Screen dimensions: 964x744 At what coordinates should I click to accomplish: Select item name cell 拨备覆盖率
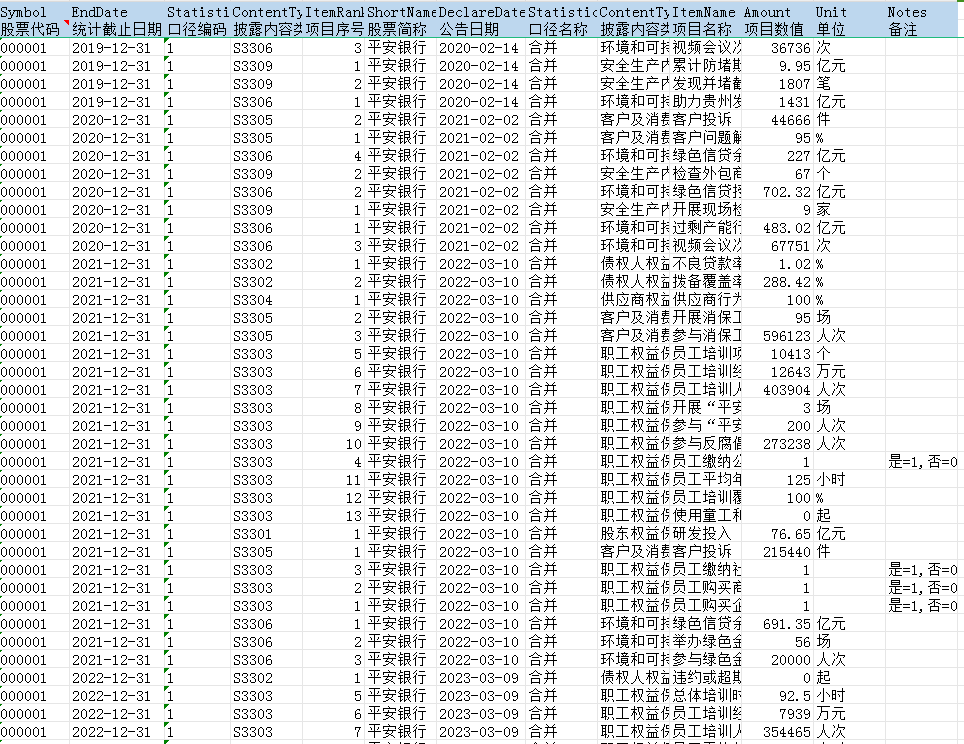706,282
